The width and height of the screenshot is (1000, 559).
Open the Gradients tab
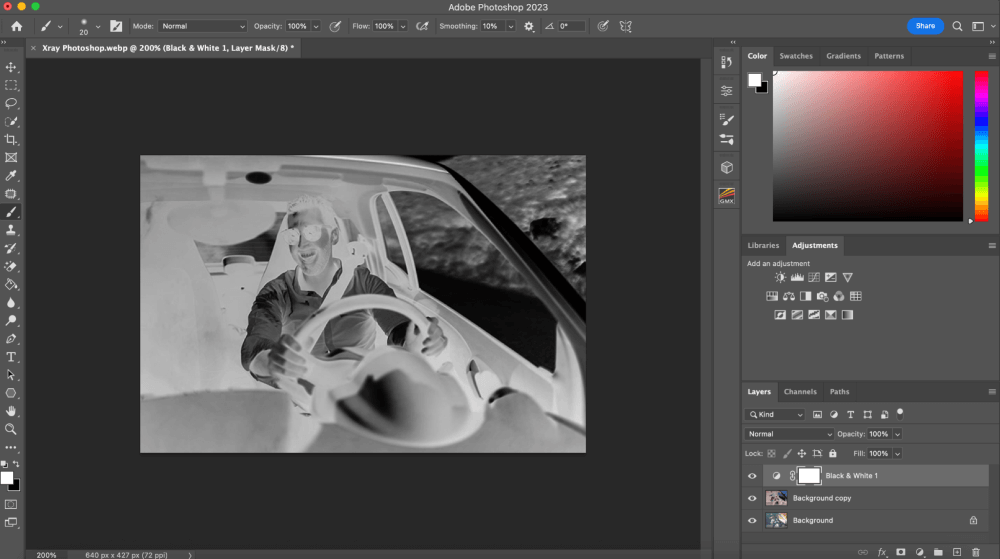[843, 56]
